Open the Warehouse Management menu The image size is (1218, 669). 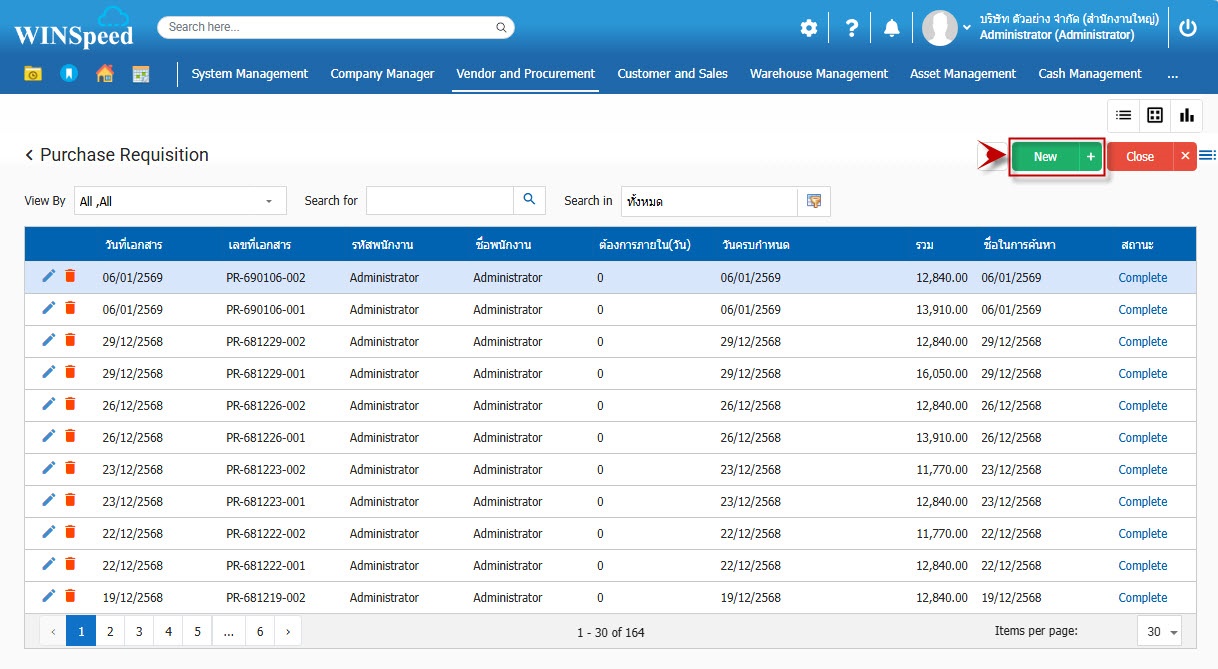tap(818, 73)
